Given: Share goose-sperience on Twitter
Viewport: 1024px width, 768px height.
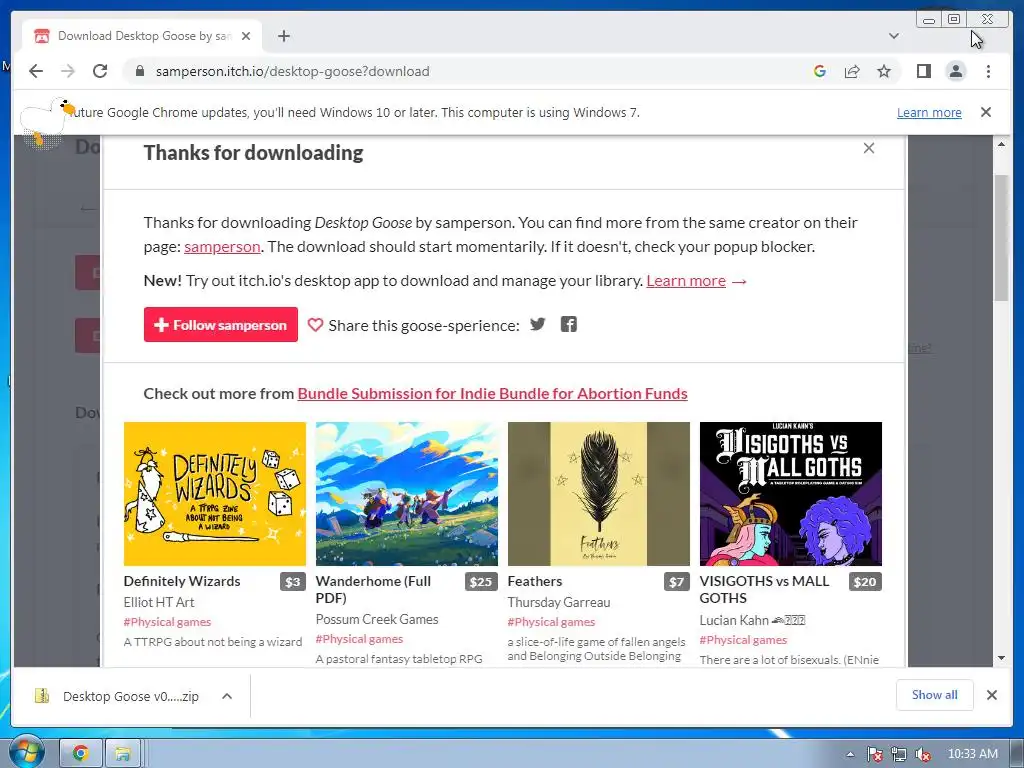Looking at the screenshot, I should pyautogui.click(x=537, y=325).
